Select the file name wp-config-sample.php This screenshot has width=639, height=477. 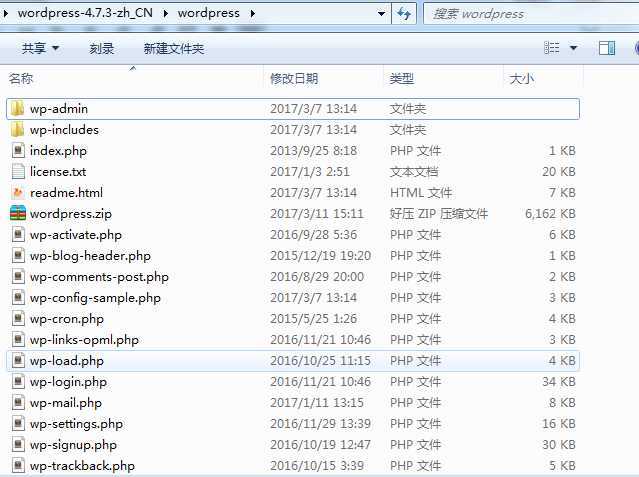click(x=95, y=298)
